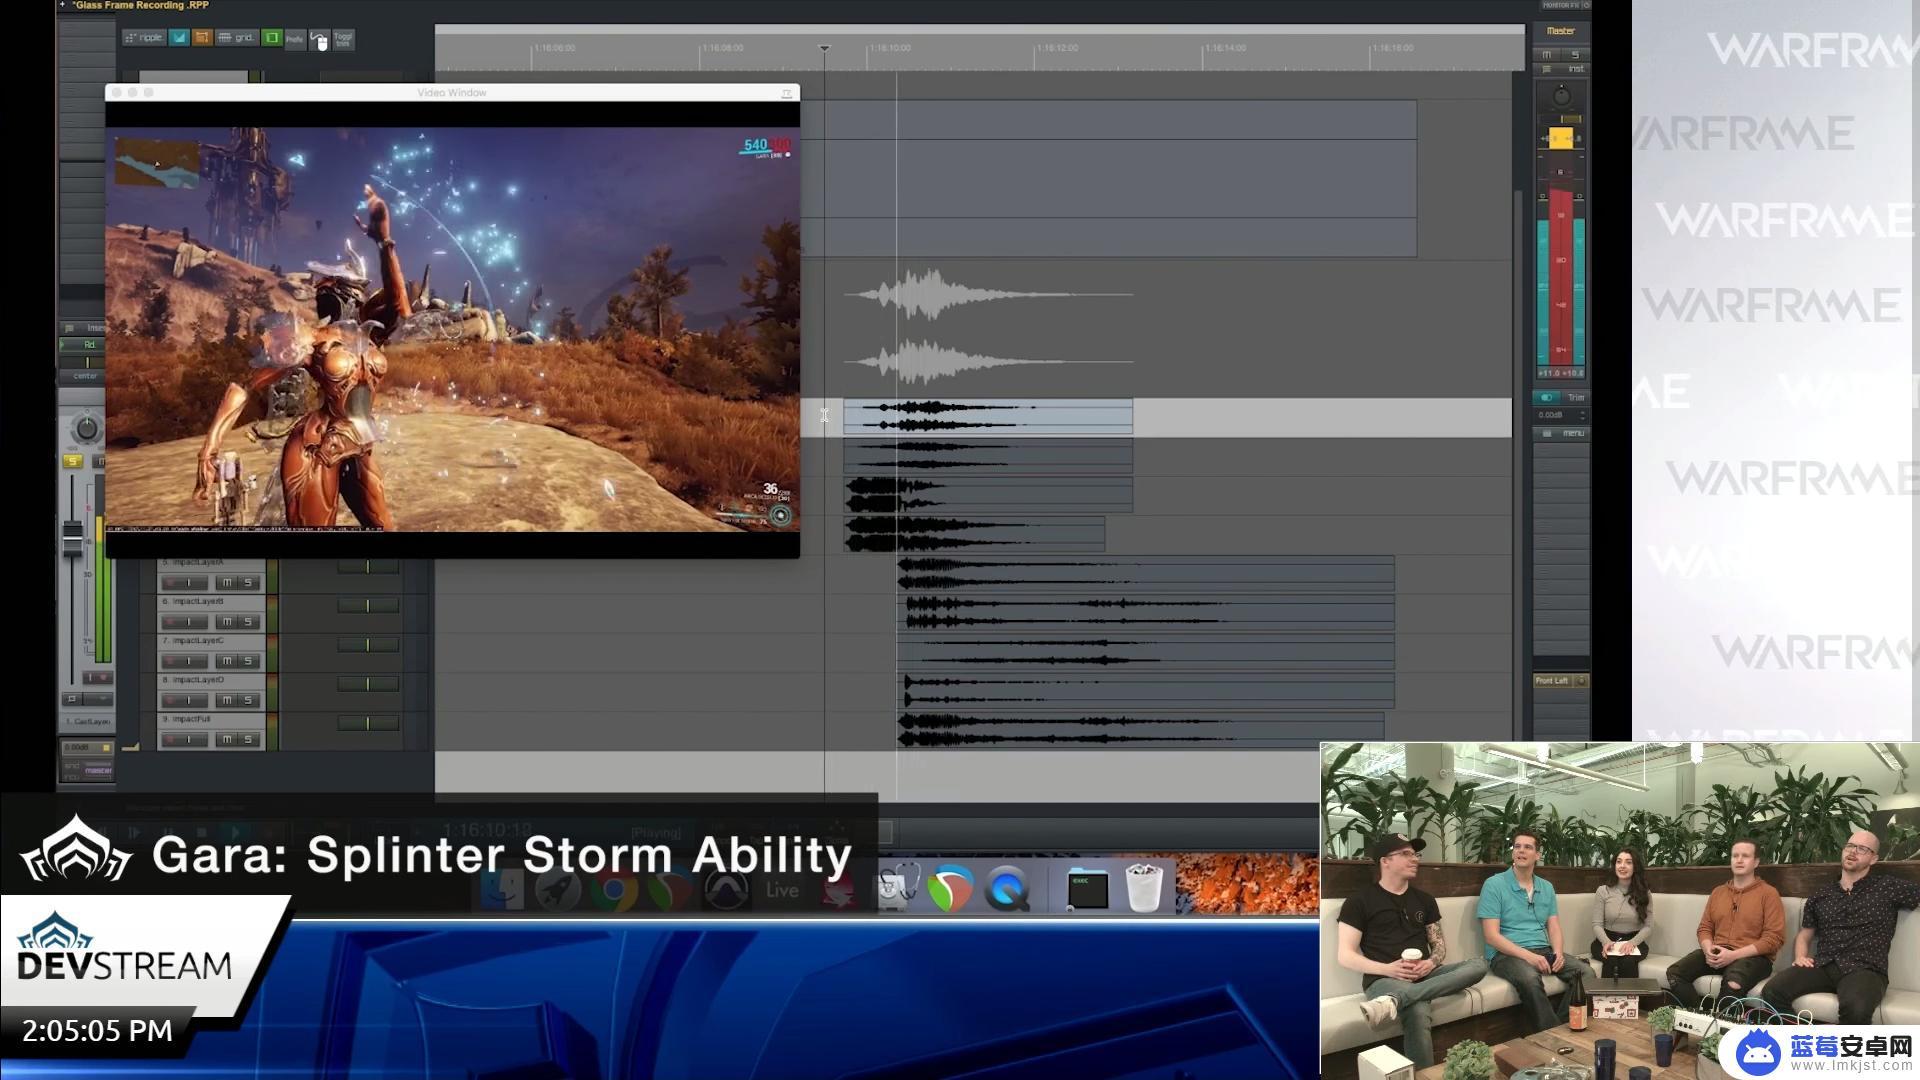The width and height of the screenshot is (1920, 1080).
Task: Click the master volume fader handle
Action: pos(1560,139)
